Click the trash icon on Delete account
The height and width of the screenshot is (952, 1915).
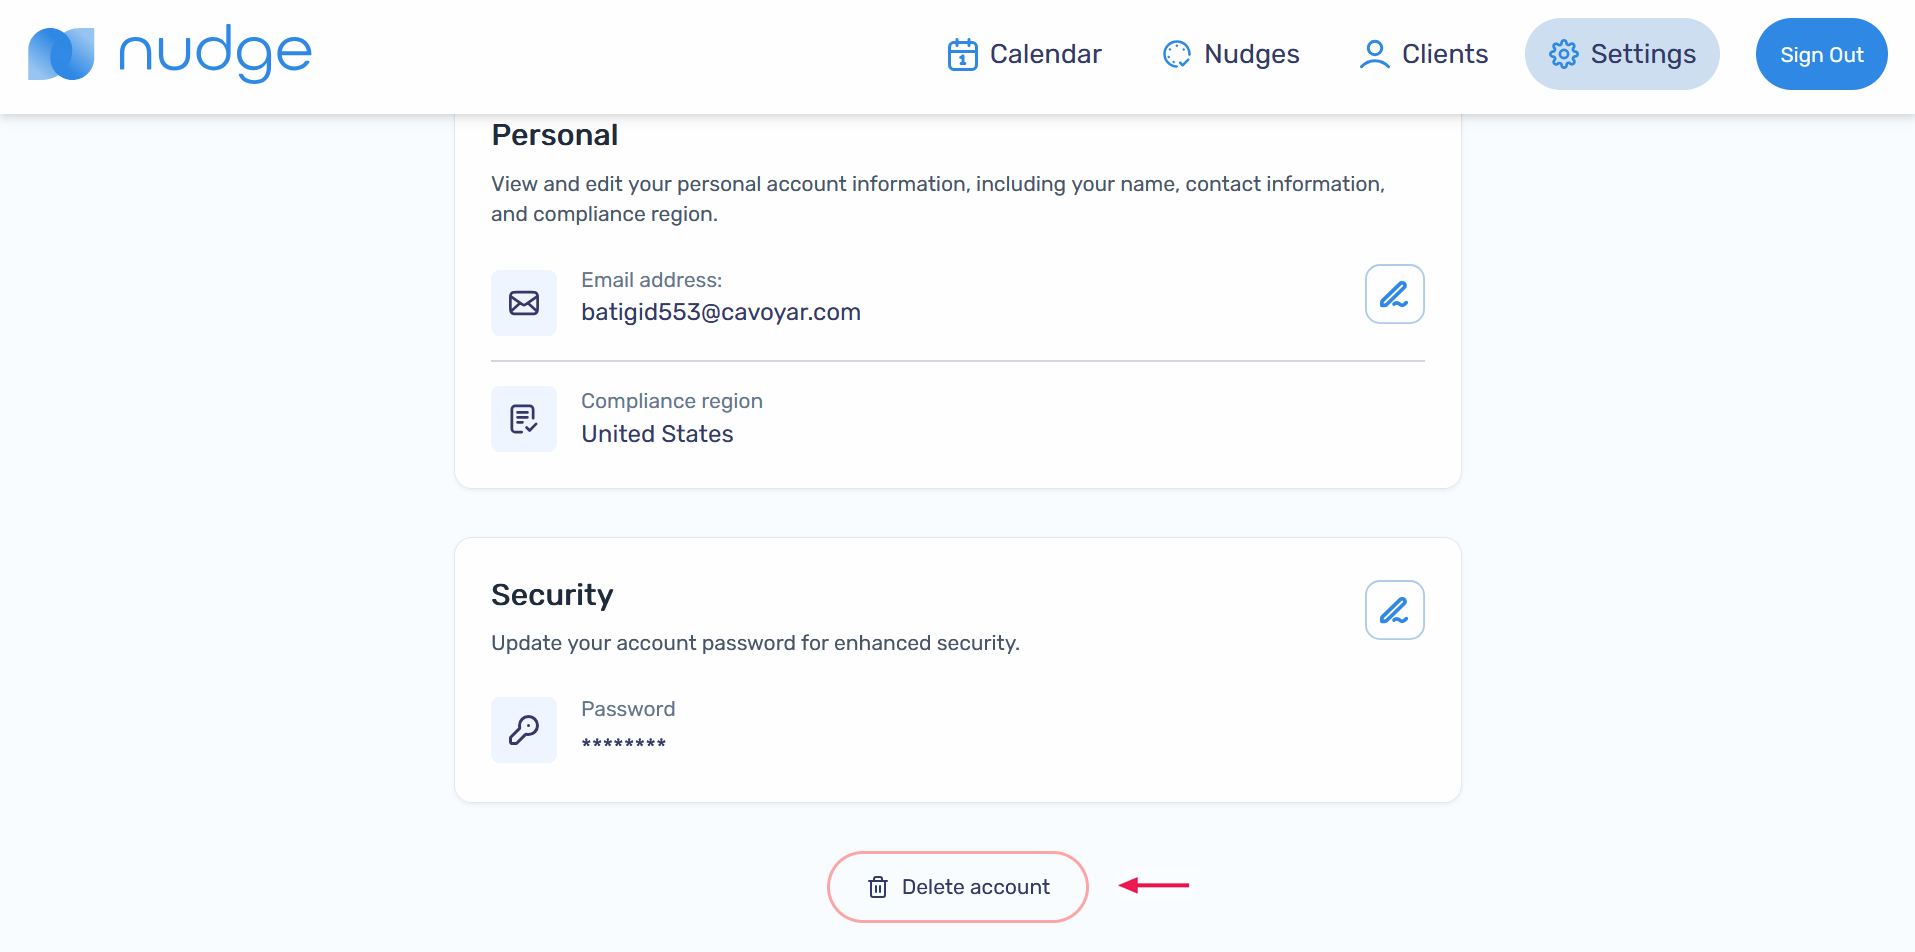pyautogui.click(x=878, y=887)
